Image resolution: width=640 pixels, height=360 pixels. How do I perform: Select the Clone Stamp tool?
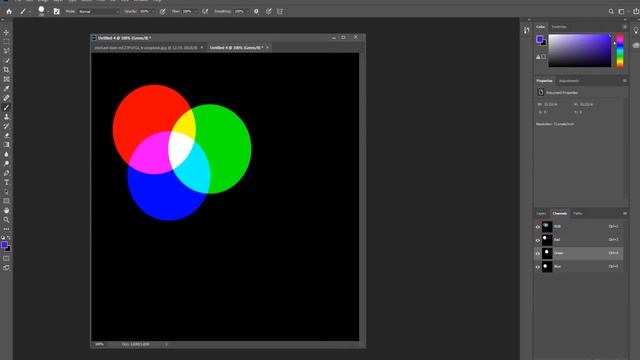click(6, 117)
